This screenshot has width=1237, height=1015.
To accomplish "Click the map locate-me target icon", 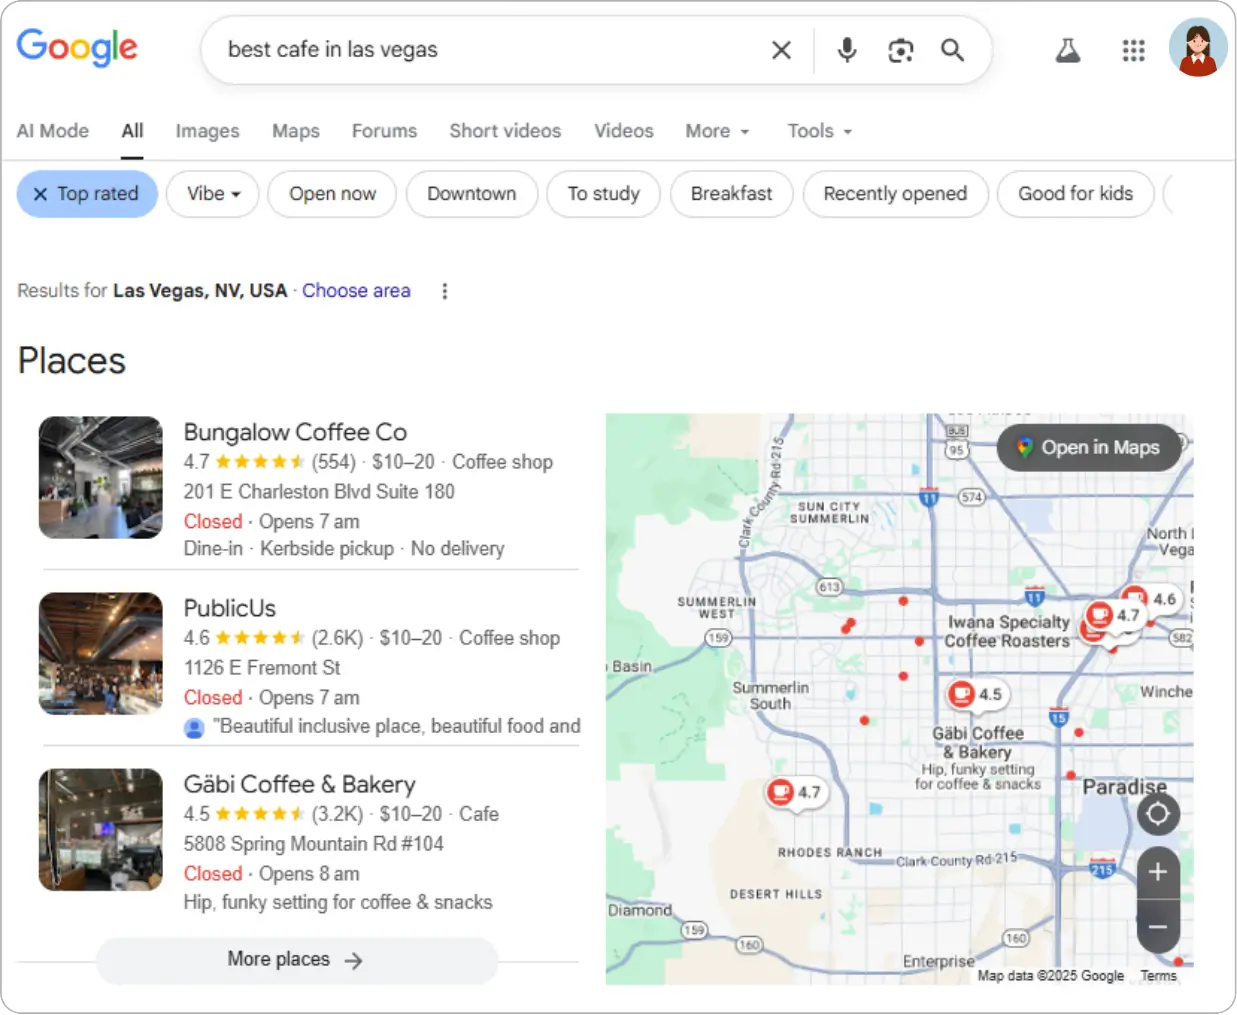I will (1158, 814).
